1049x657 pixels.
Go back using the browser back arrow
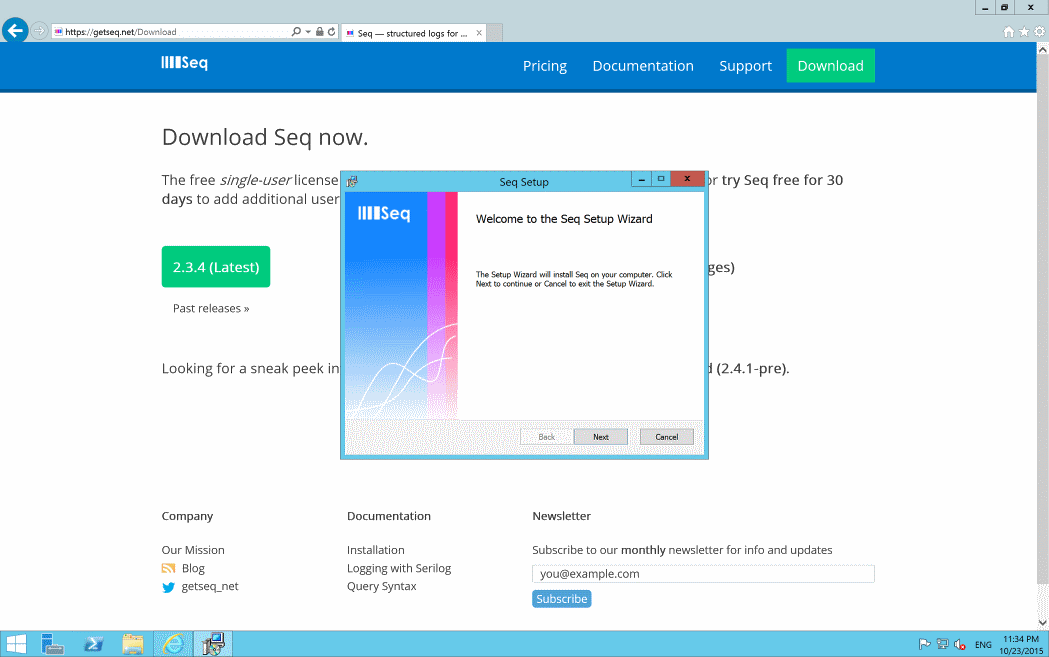pyautogui.click(x=15, y=30)
